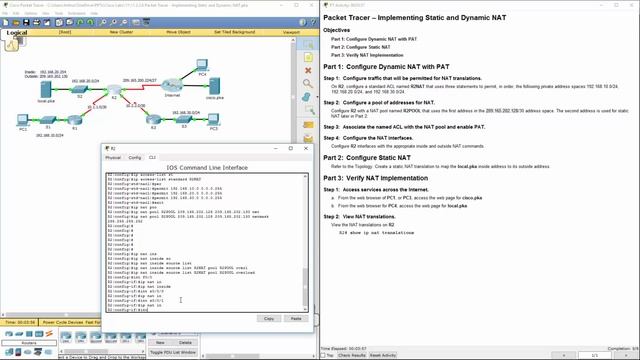Click the CLI terminal vertical scrollbar
The height and width of the screenshot is (360, 640).
[x=305, y=243]
